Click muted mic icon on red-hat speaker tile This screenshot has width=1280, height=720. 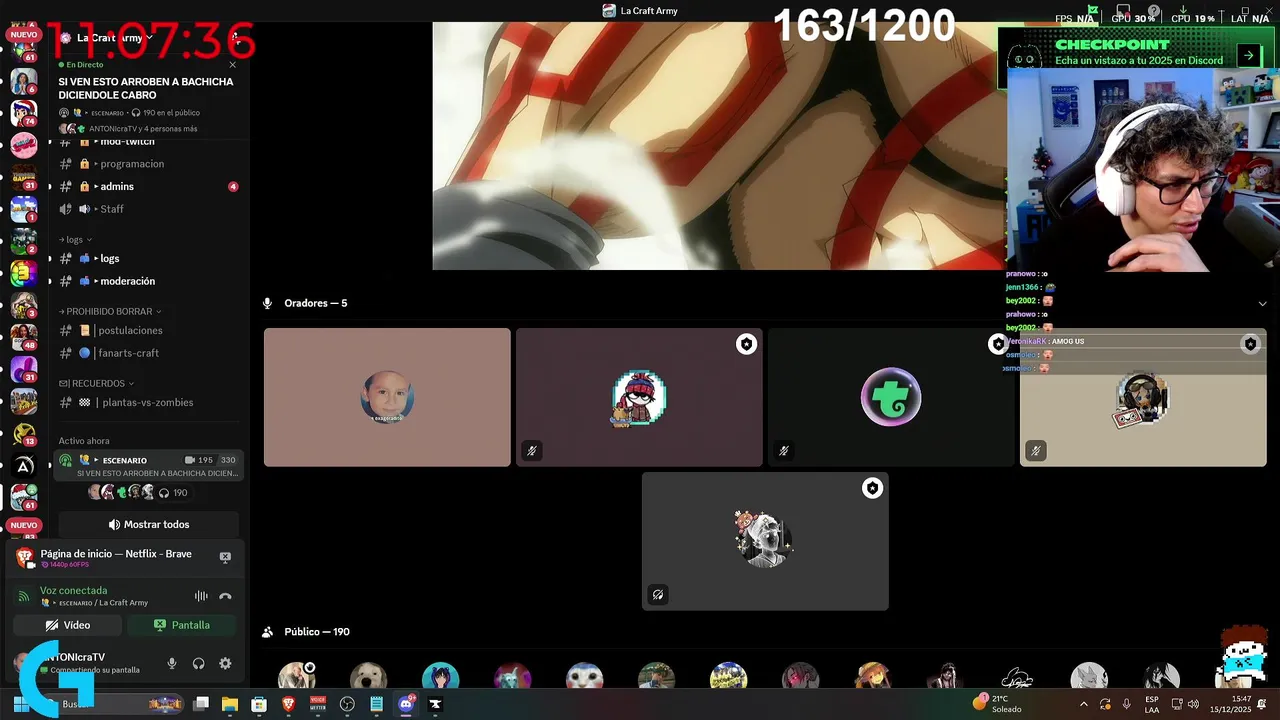(532, 451)
